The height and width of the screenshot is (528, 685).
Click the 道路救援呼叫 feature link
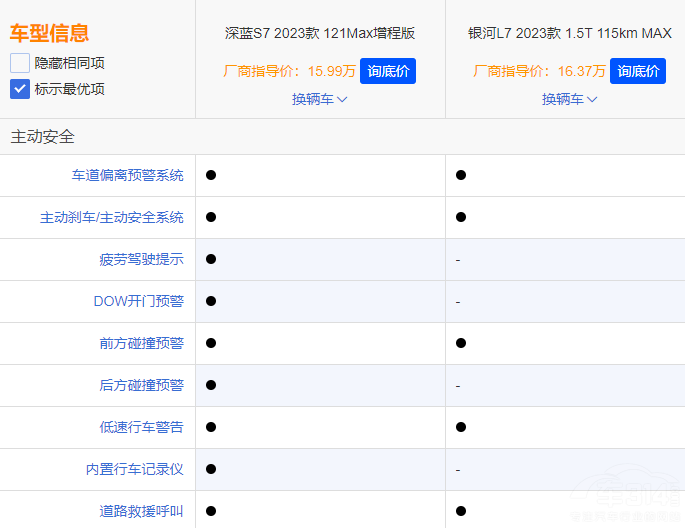coord(141,511)
